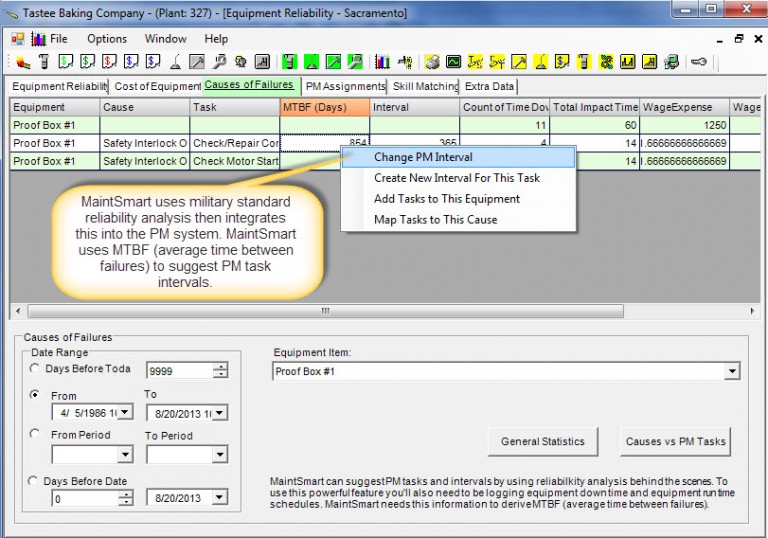
Task: Click the burning match toolbar icon
Action: tap(23, 62)
